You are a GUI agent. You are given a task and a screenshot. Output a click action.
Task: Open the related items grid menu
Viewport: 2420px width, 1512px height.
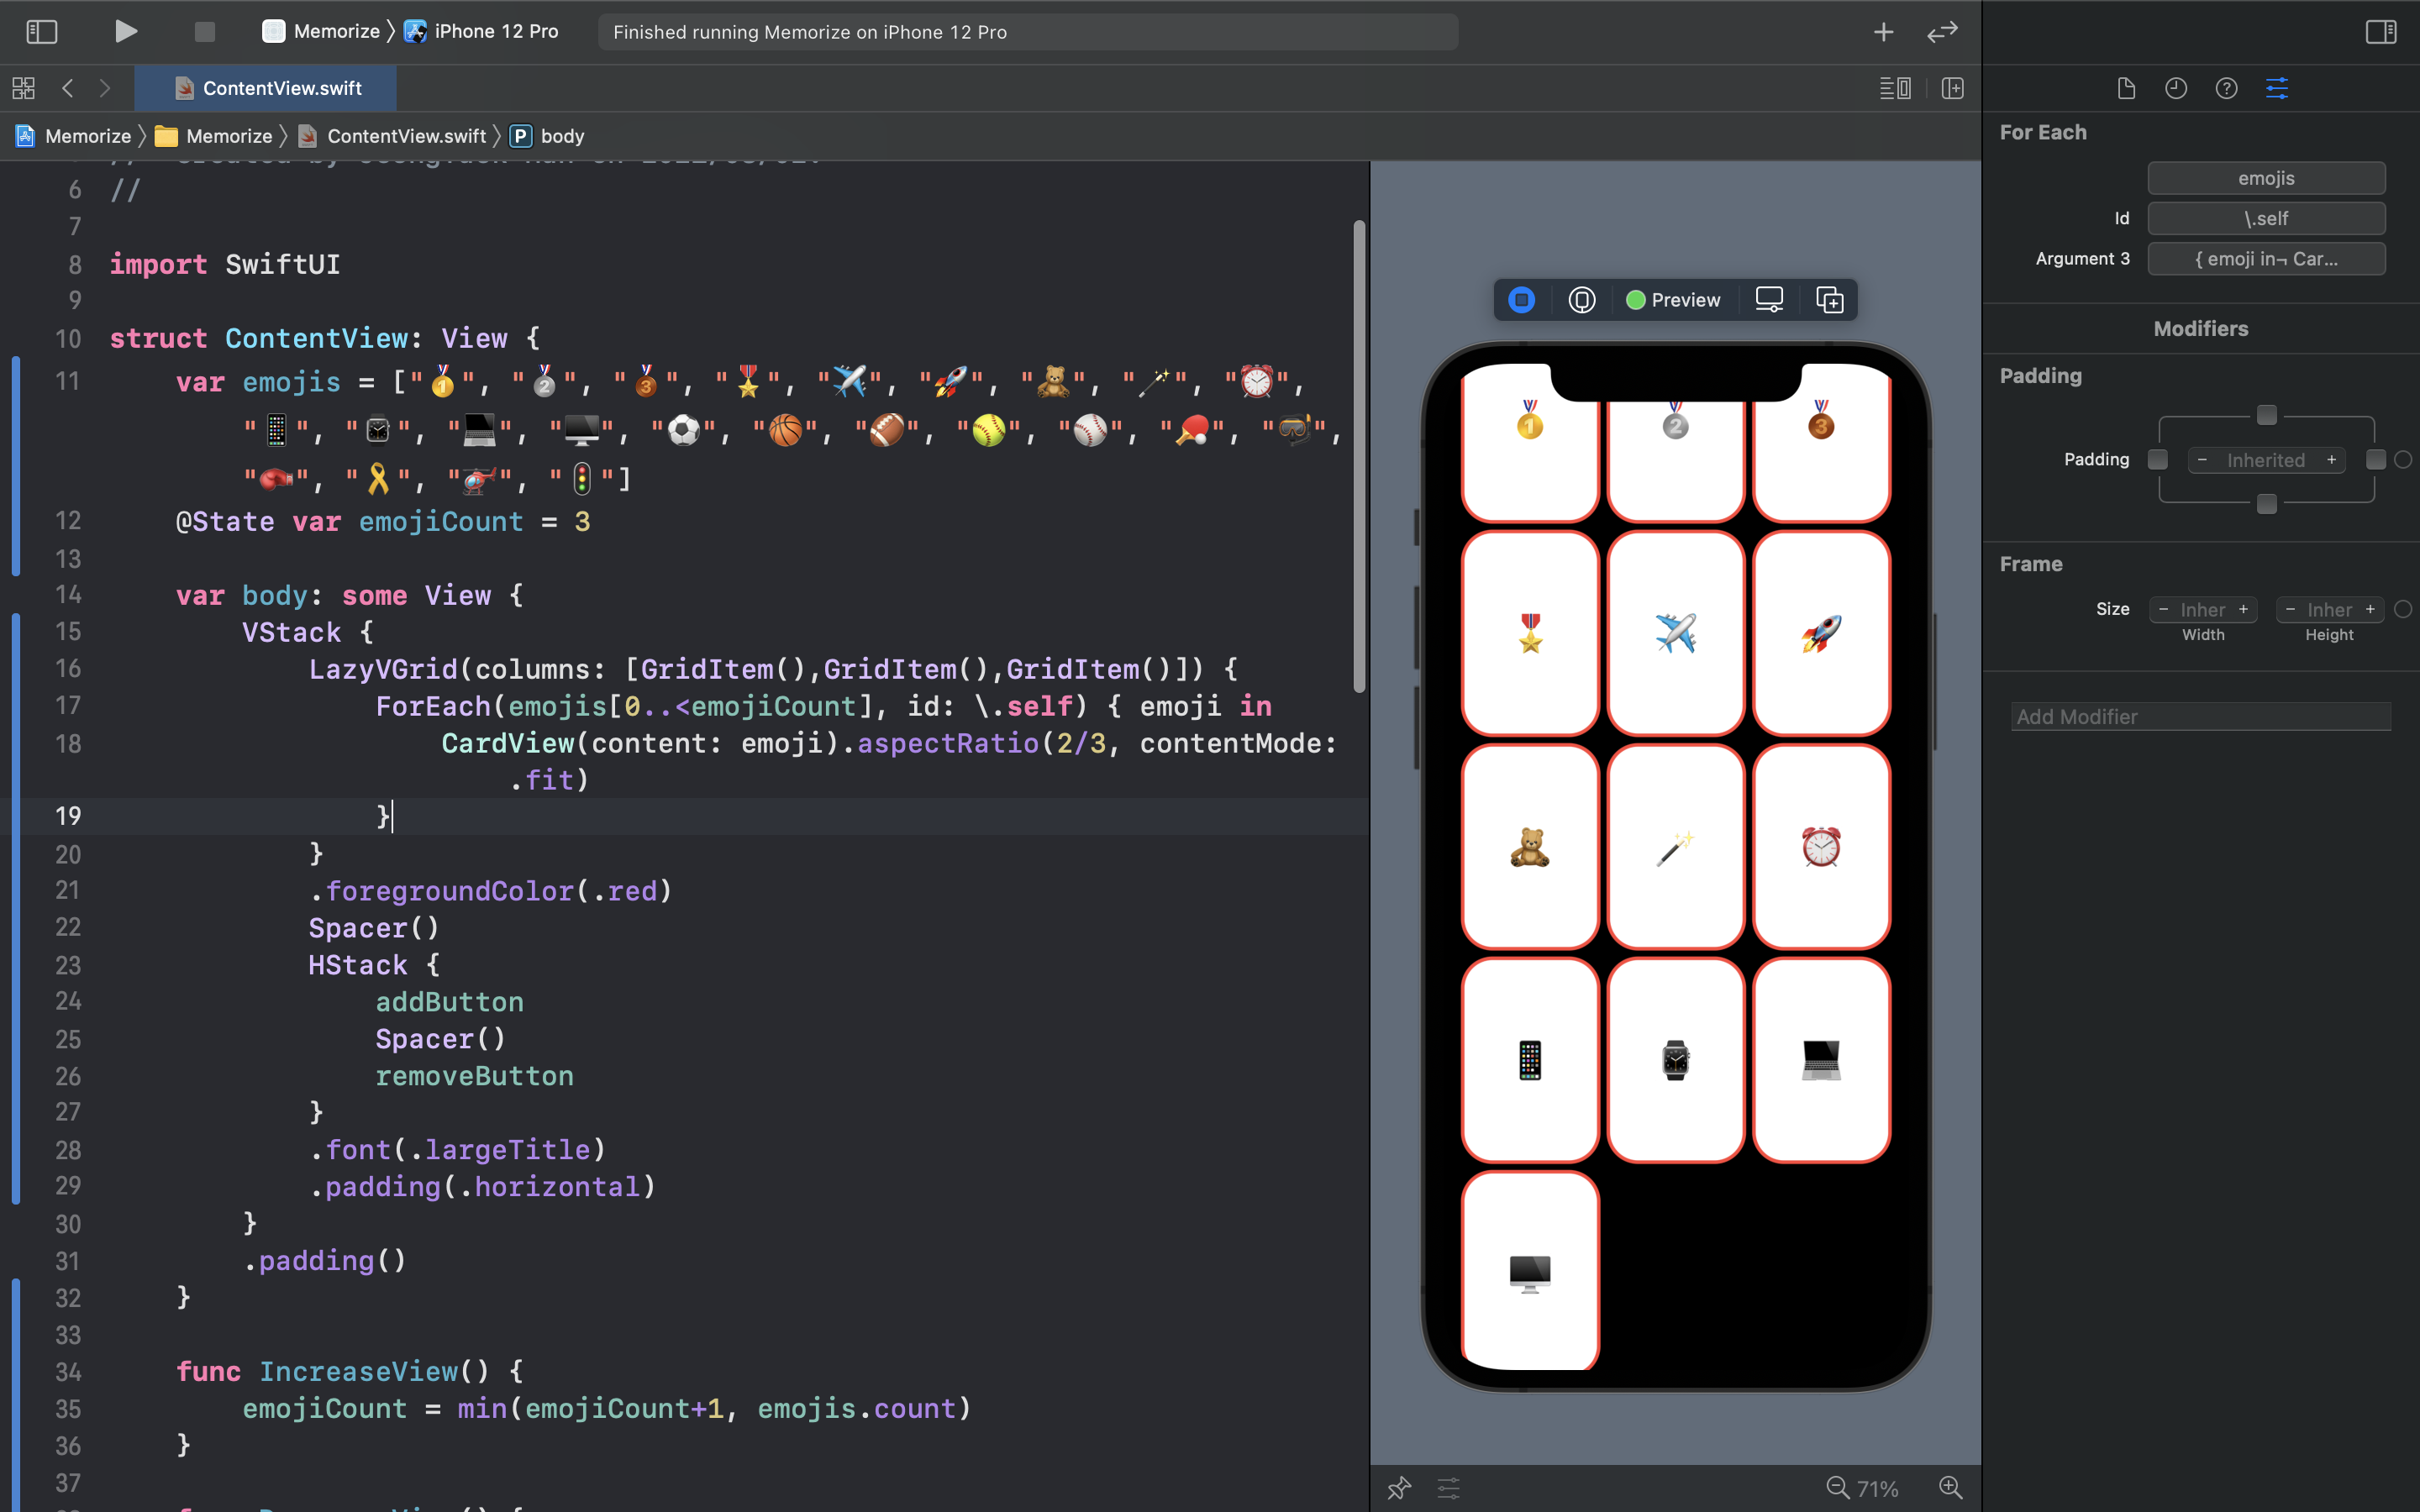[24, 89]
